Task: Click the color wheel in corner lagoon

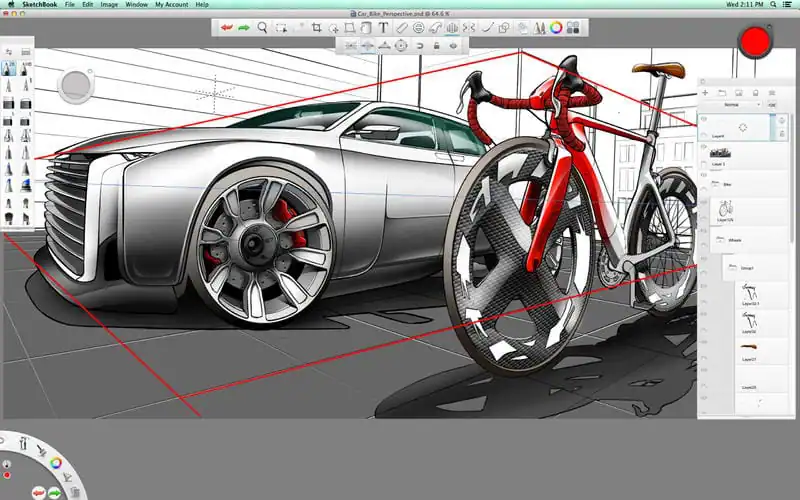Action: pyautogui.click(x=56, y=462)
